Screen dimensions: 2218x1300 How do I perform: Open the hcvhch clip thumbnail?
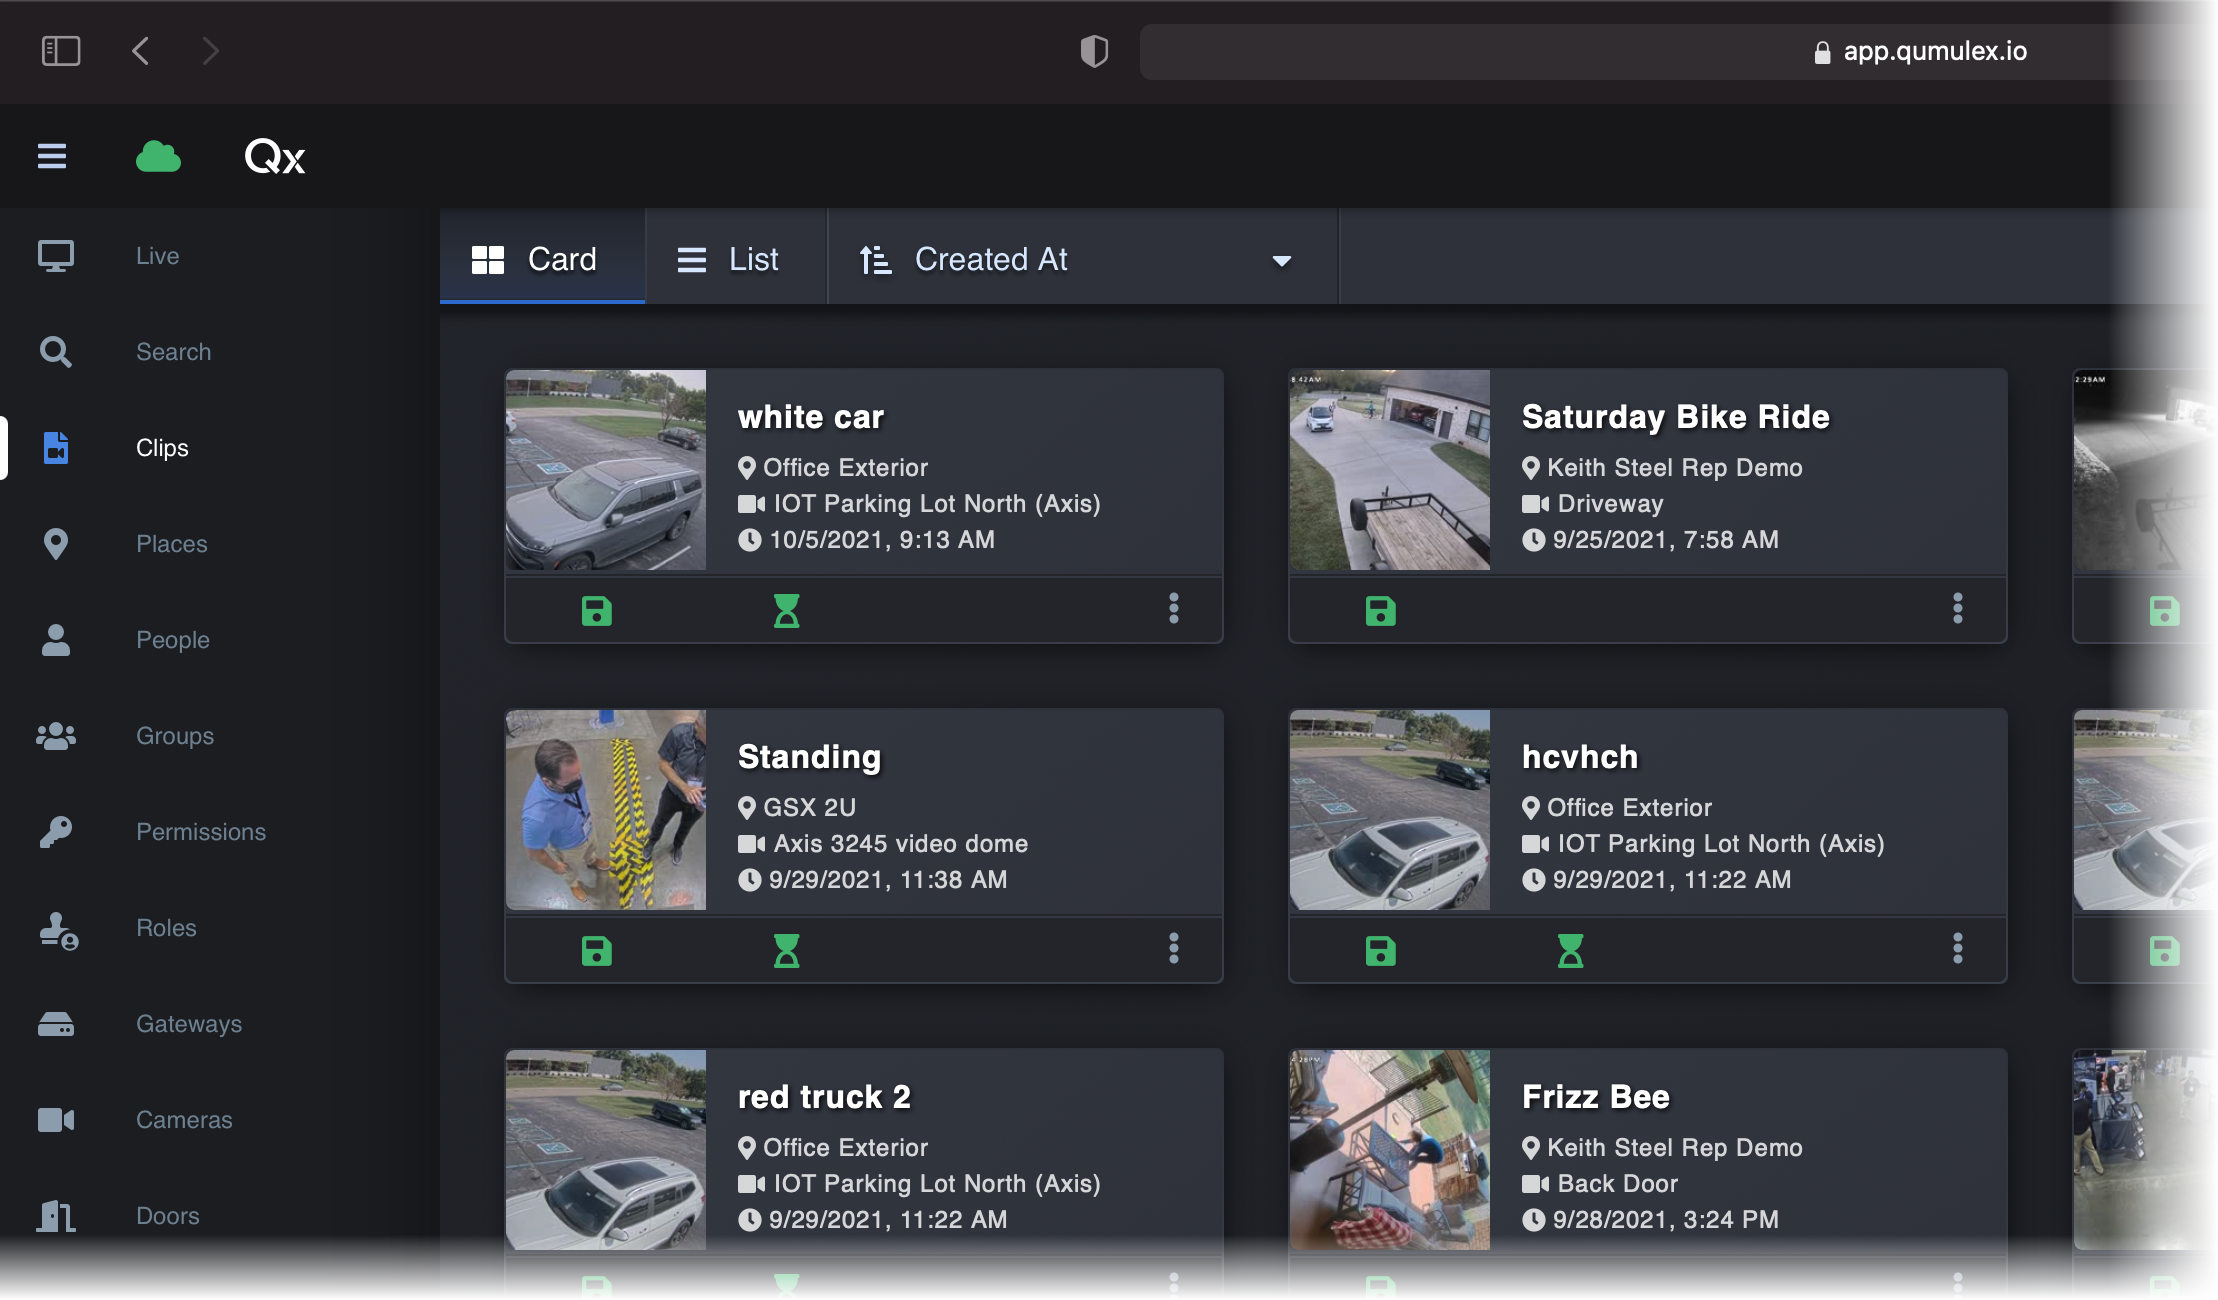1390,810
